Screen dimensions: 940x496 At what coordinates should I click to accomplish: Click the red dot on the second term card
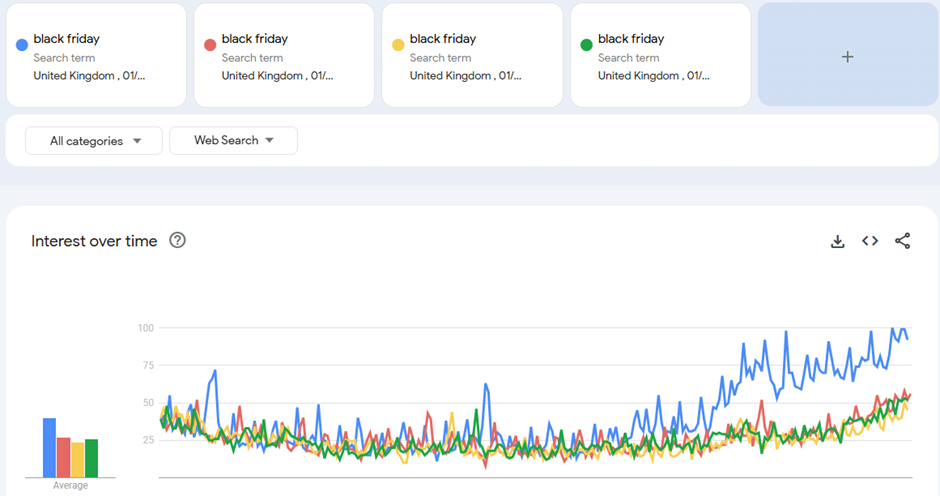[x=209, y=45]
